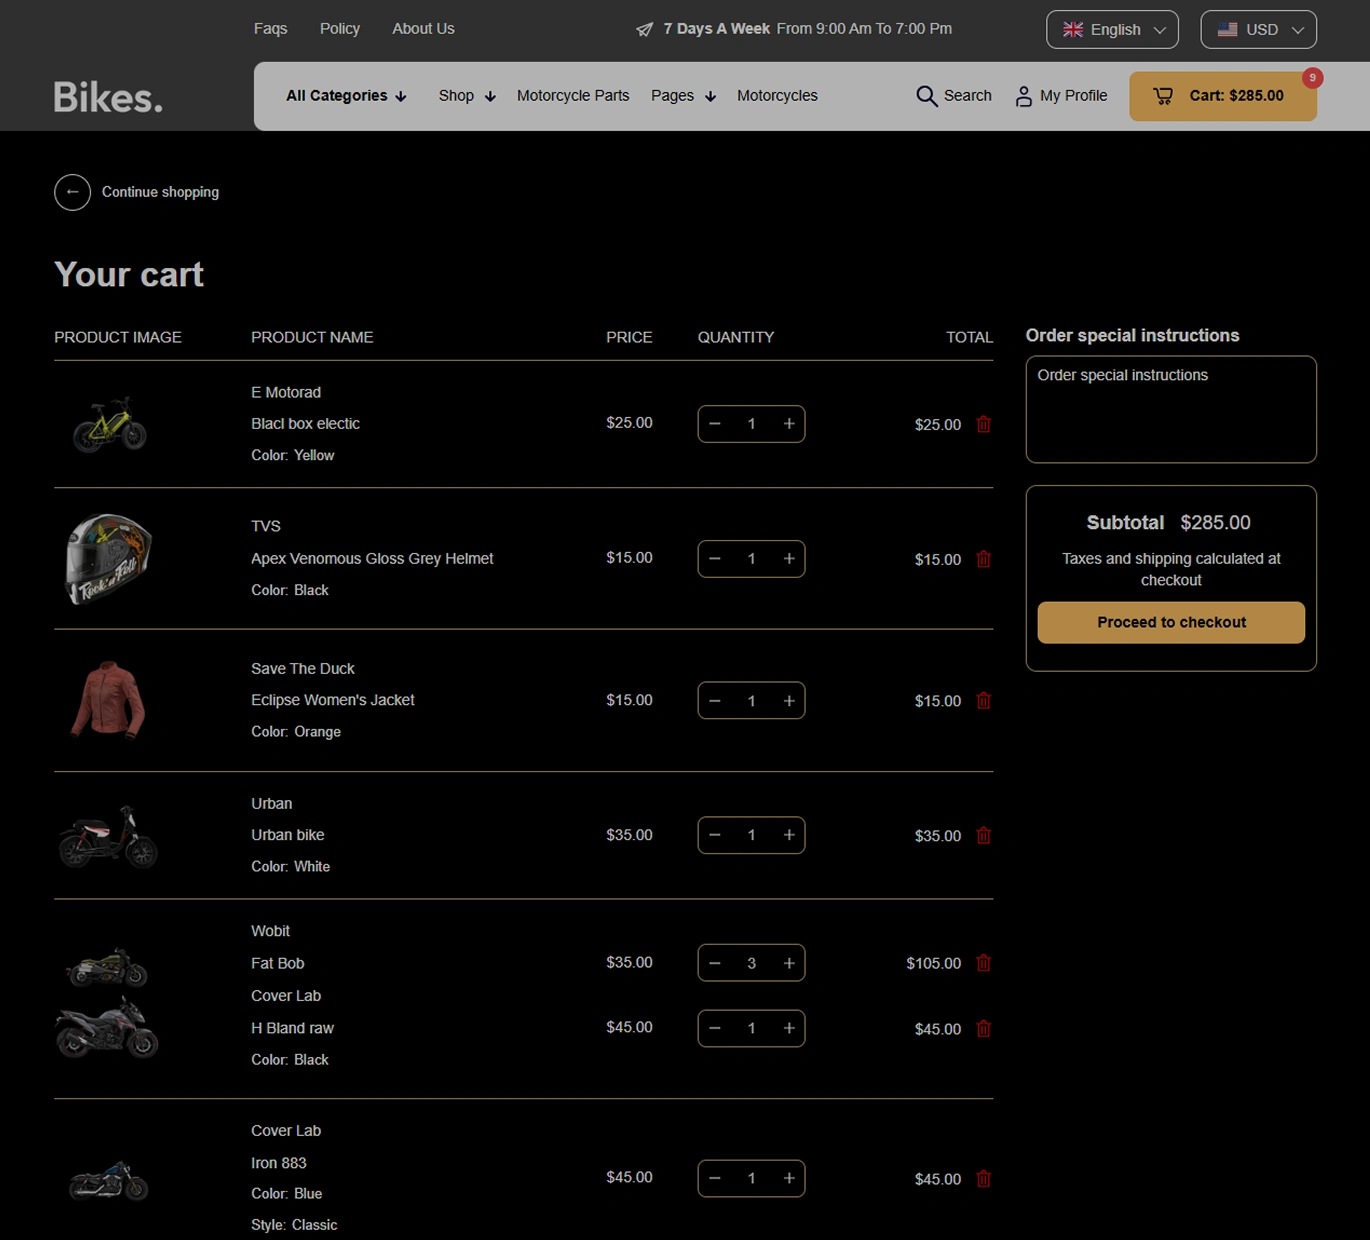Image resolution: width=1370 pixels, height=1240 pixels.
Task: Click the yellow e-bike product thumbnail
Action: tap(109, 424)
